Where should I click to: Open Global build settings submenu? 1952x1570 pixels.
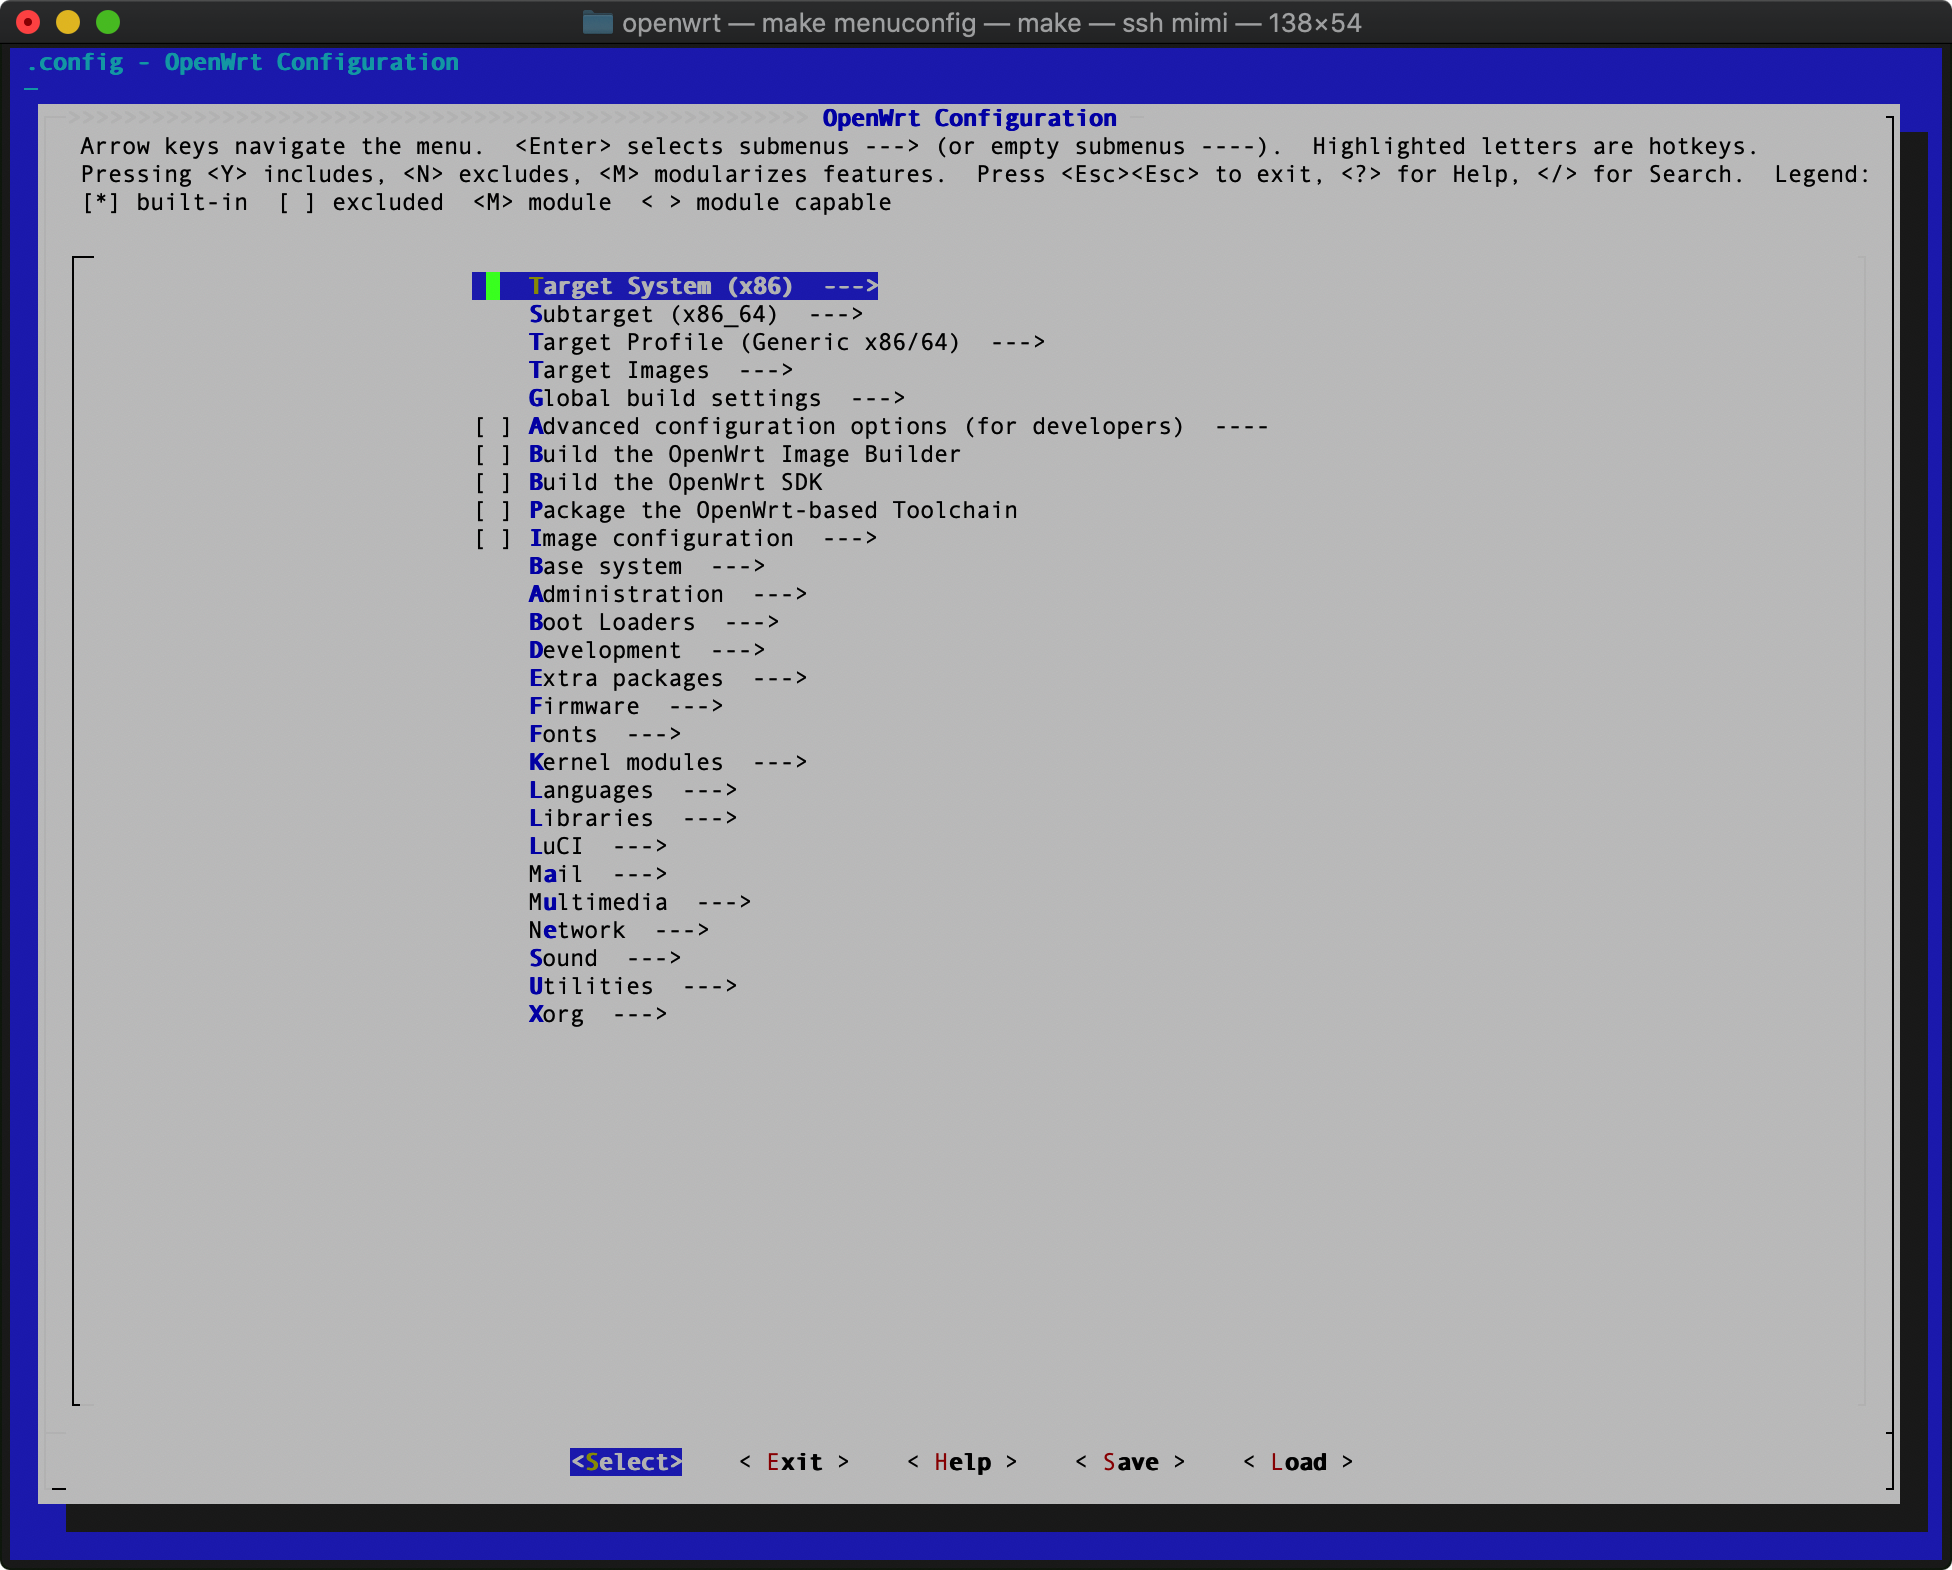pos(716,398)
